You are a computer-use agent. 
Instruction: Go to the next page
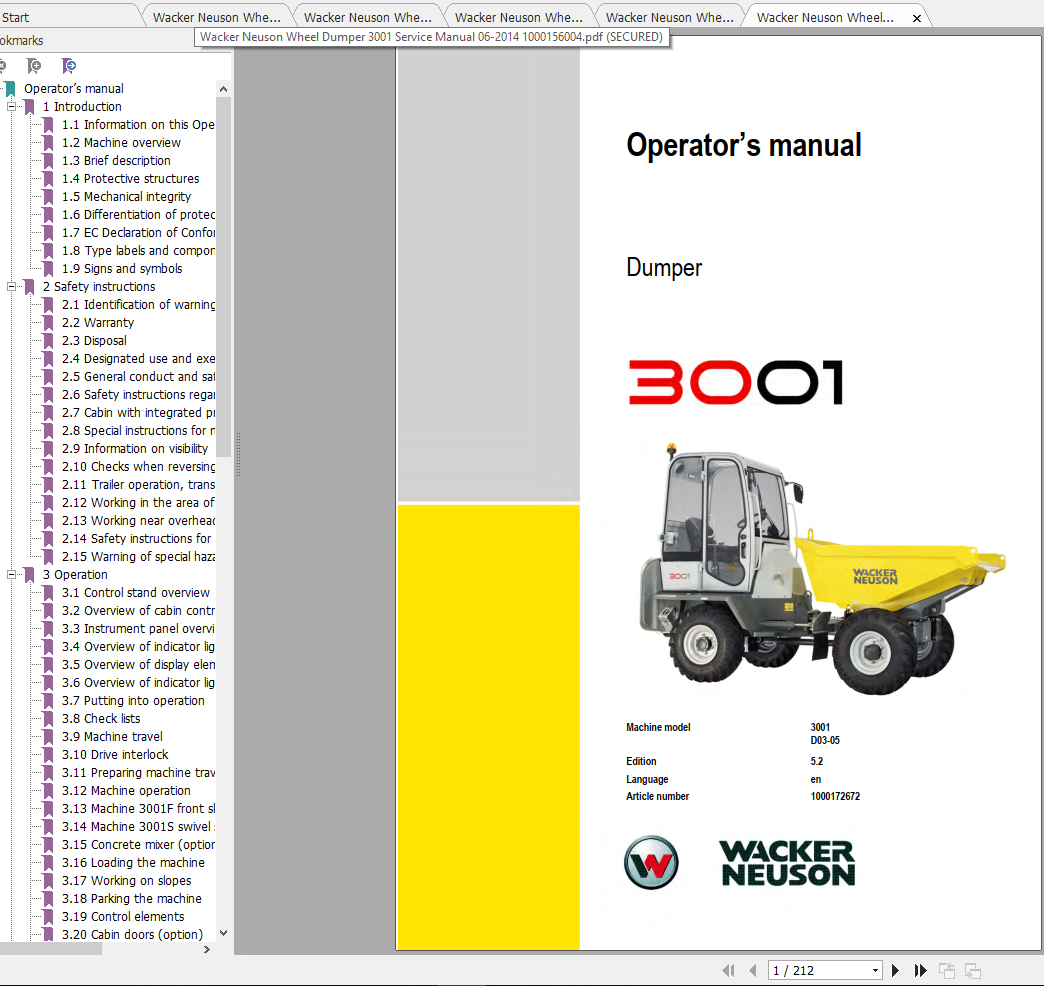click(x=896, y=970)
